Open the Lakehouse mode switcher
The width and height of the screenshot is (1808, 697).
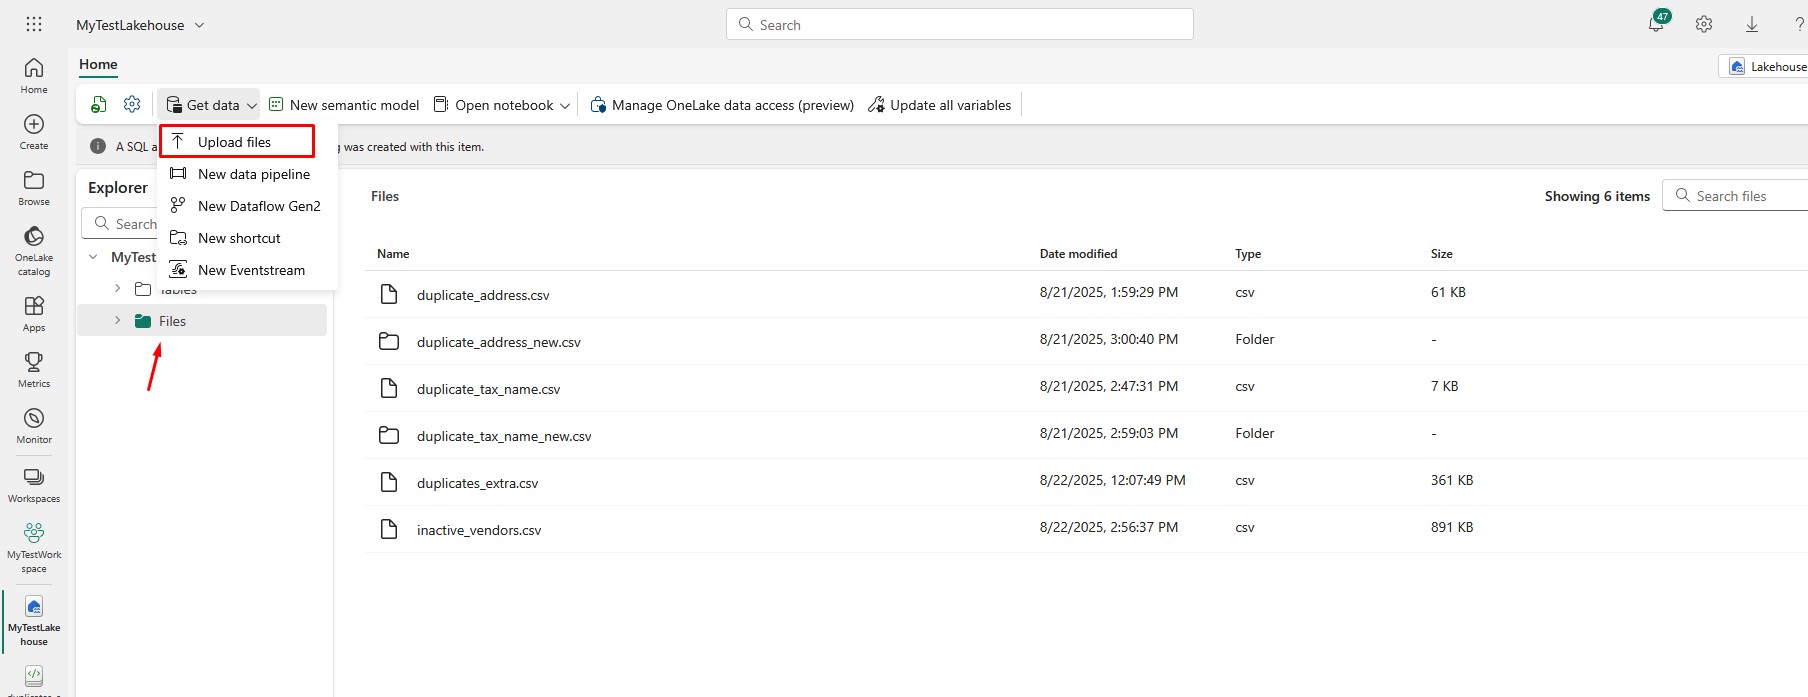1764,67
